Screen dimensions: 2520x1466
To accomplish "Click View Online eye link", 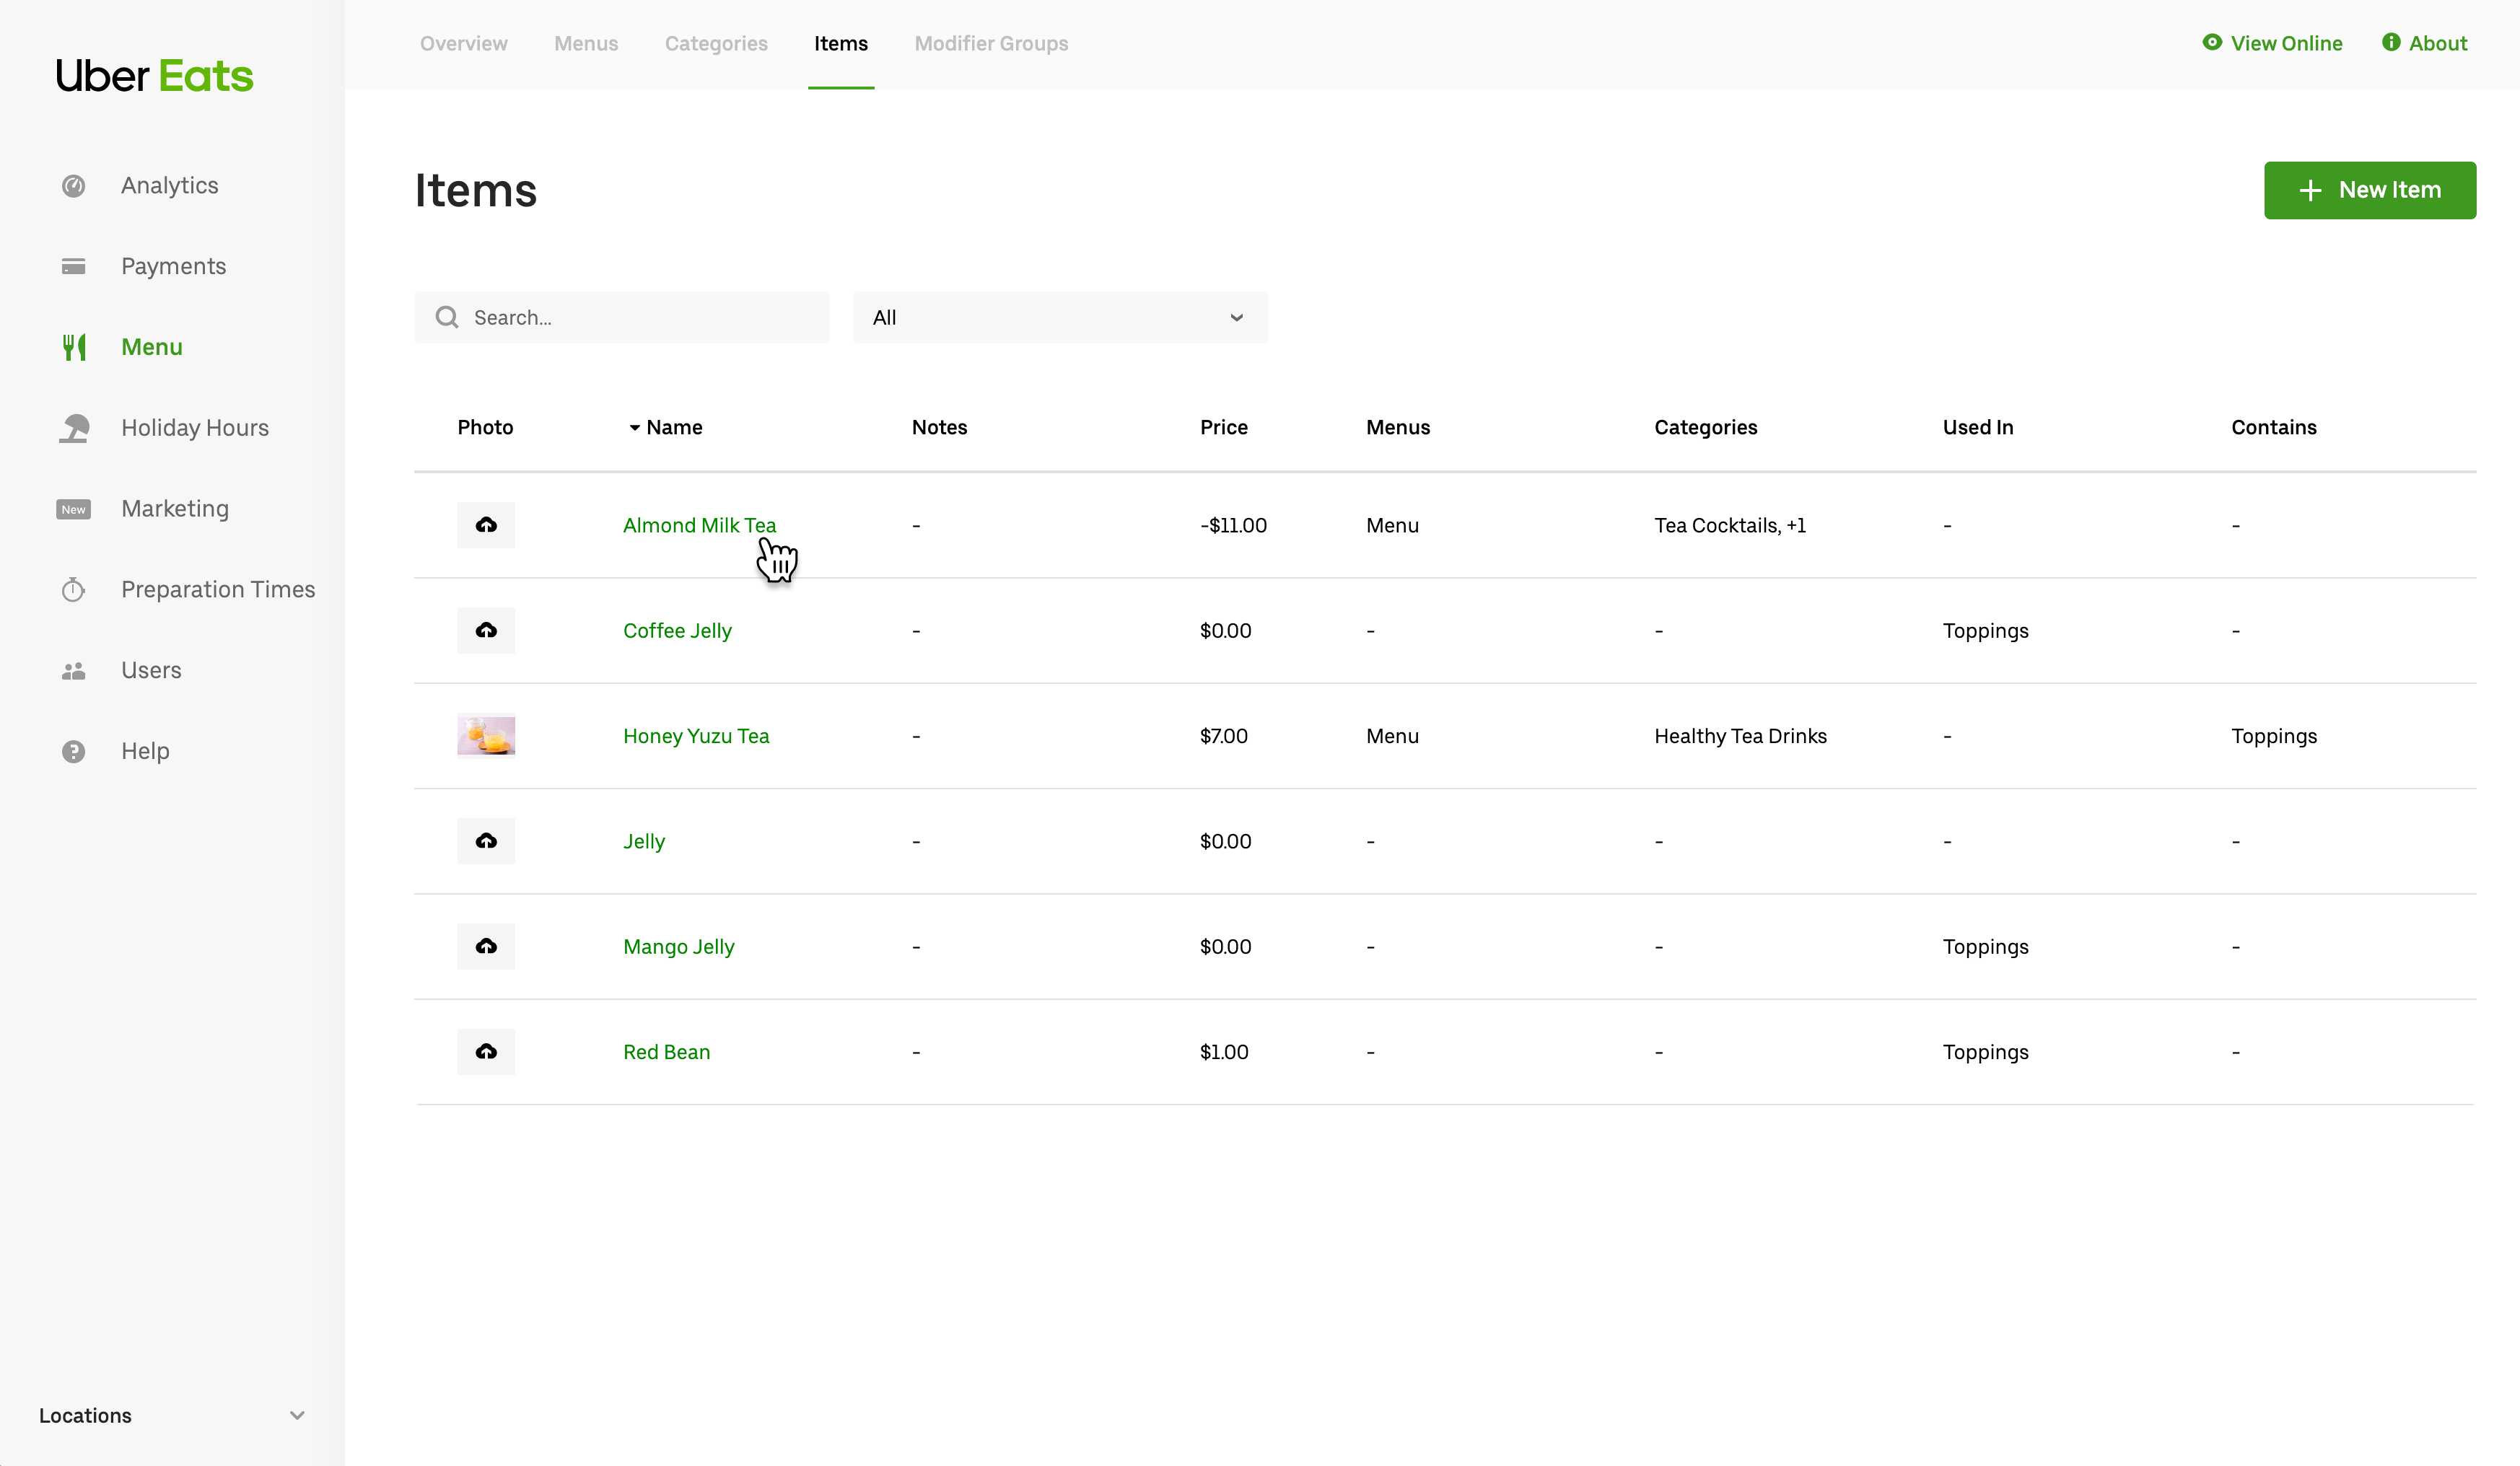I will pyautogui.click(x=2272, y=44).
